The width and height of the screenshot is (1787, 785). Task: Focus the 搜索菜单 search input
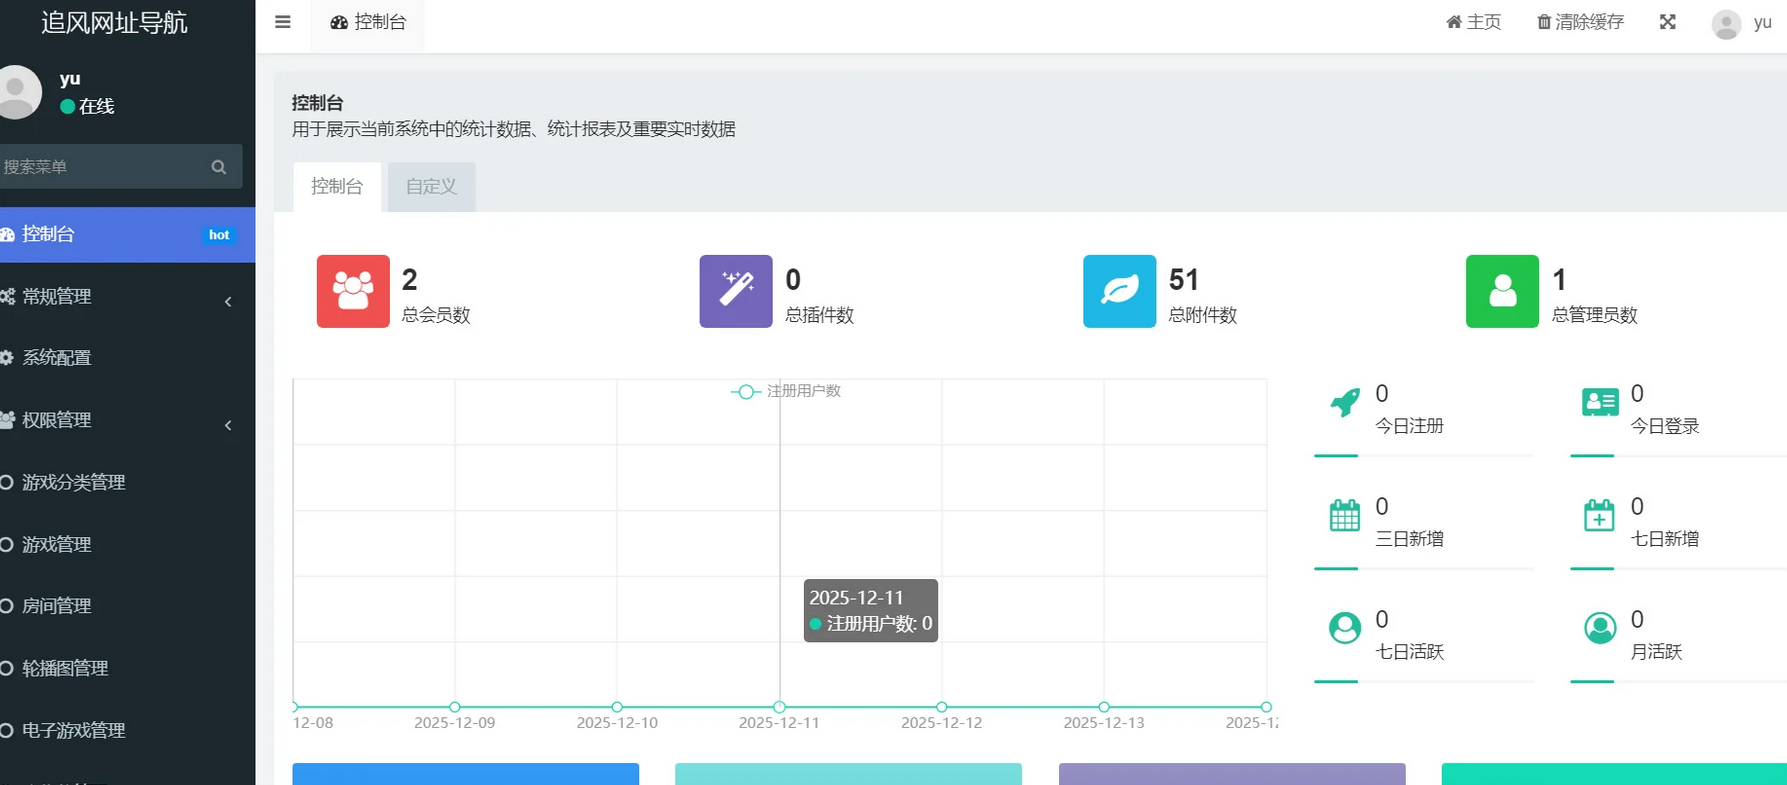tap(100, 167)
